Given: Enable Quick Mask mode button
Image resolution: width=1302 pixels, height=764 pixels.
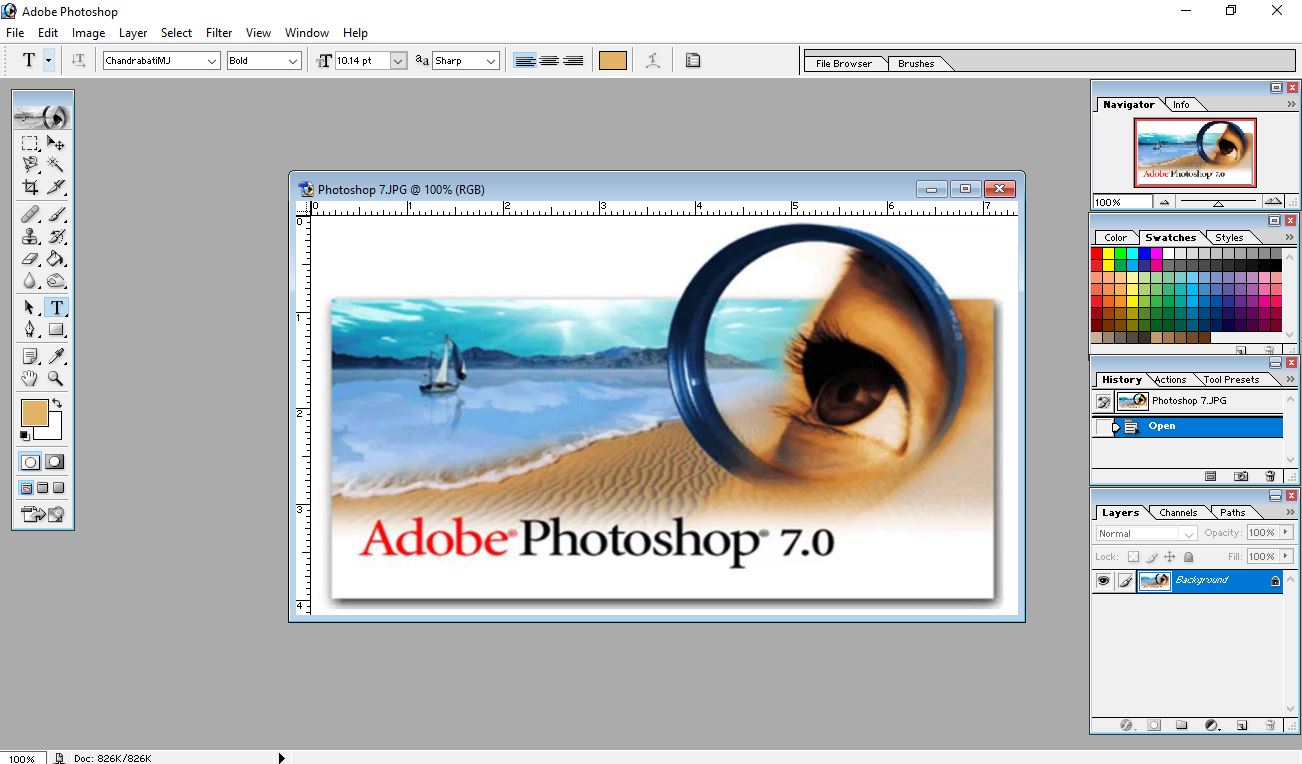Looking at the screenshot, I should coord(55,462).
